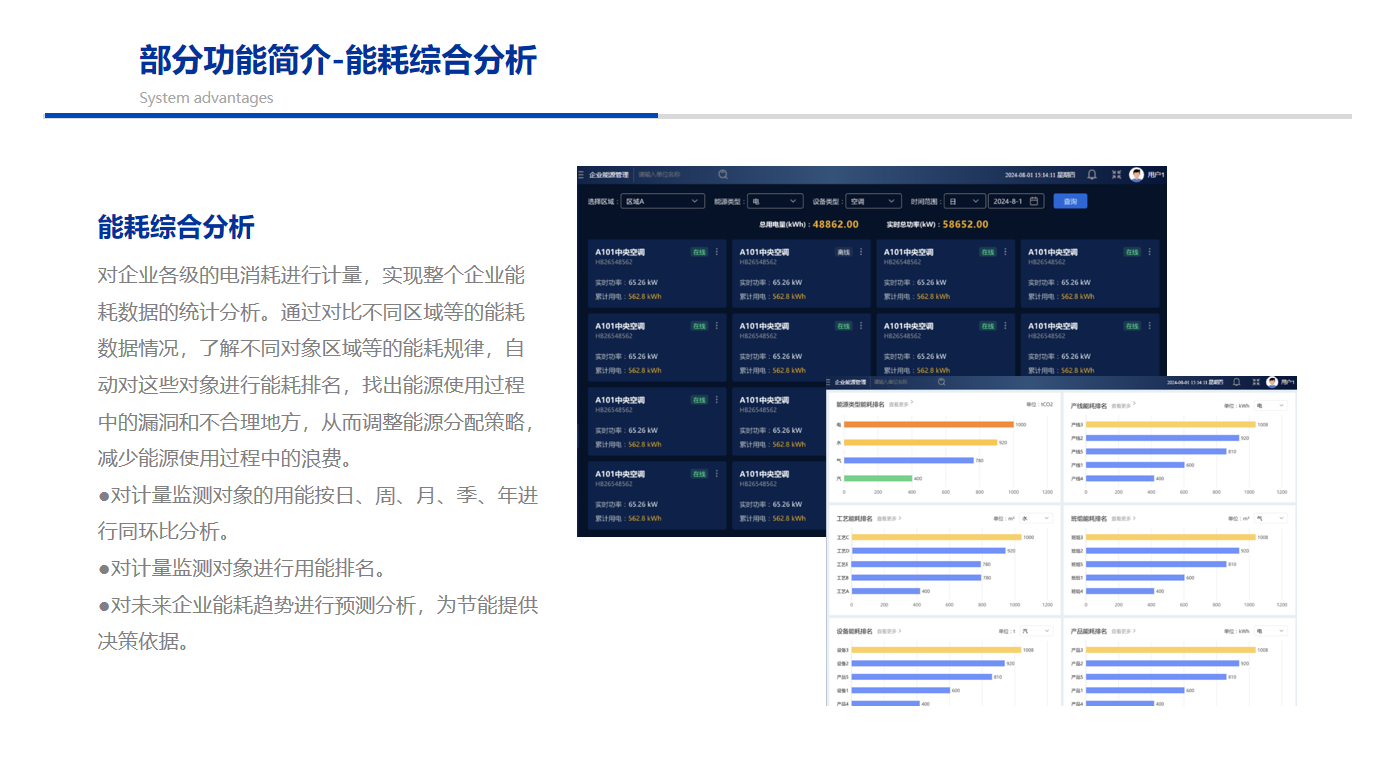Click the bell icon in light ranking dashboard
This screenshot has height=775, width=1386.
(1236, 382)
